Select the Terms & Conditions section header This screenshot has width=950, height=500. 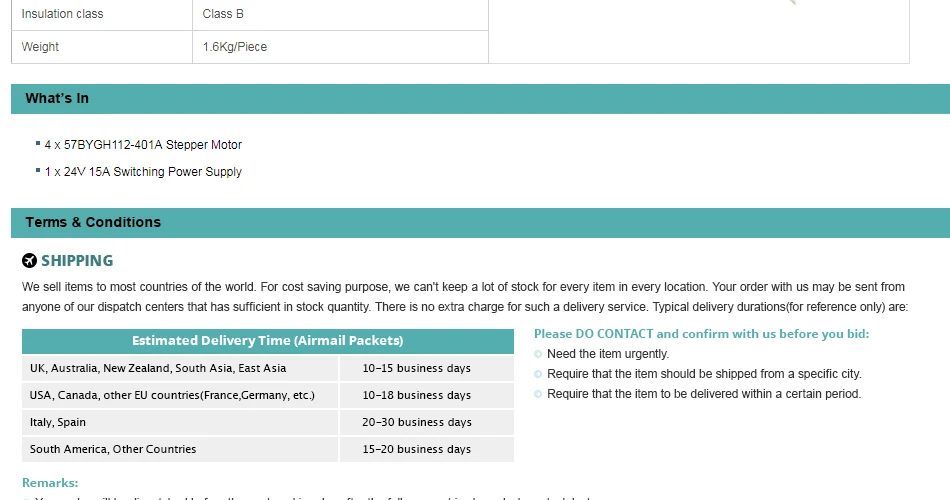click(480, 222)
